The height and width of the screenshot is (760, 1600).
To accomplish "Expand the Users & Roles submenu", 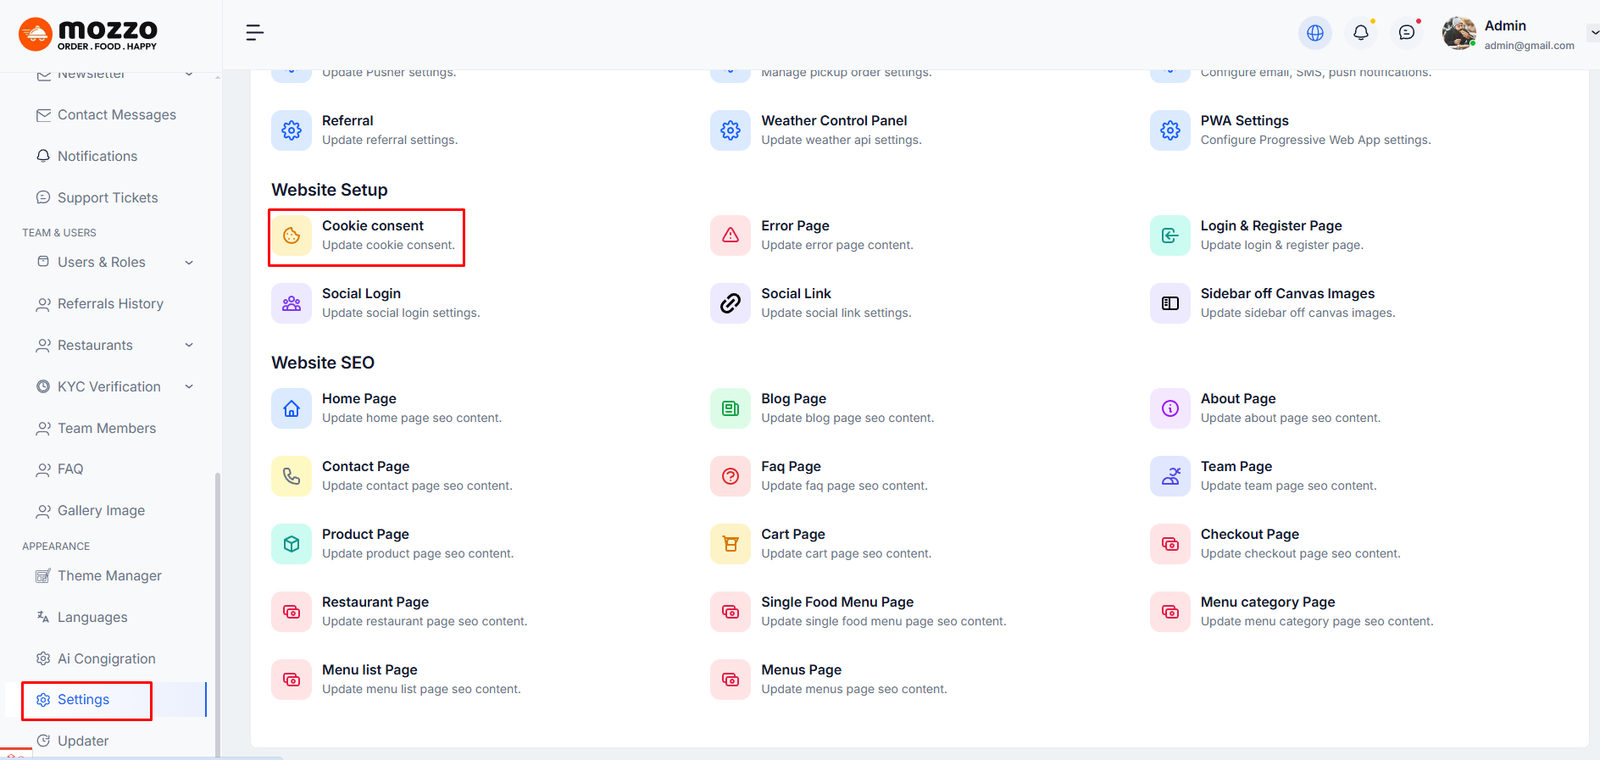I will pos(189,263).
